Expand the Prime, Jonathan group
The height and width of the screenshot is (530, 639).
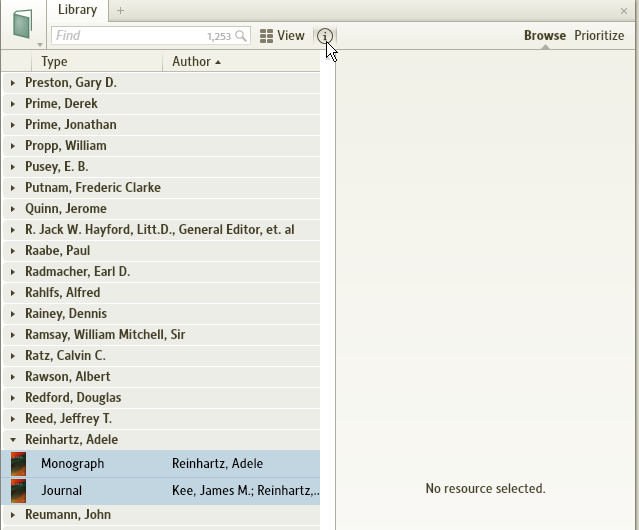coord(13,125)
